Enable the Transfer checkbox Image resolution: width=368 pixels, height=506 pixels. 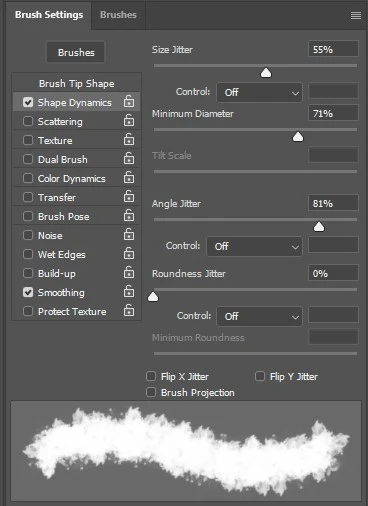tap(28, 197)
